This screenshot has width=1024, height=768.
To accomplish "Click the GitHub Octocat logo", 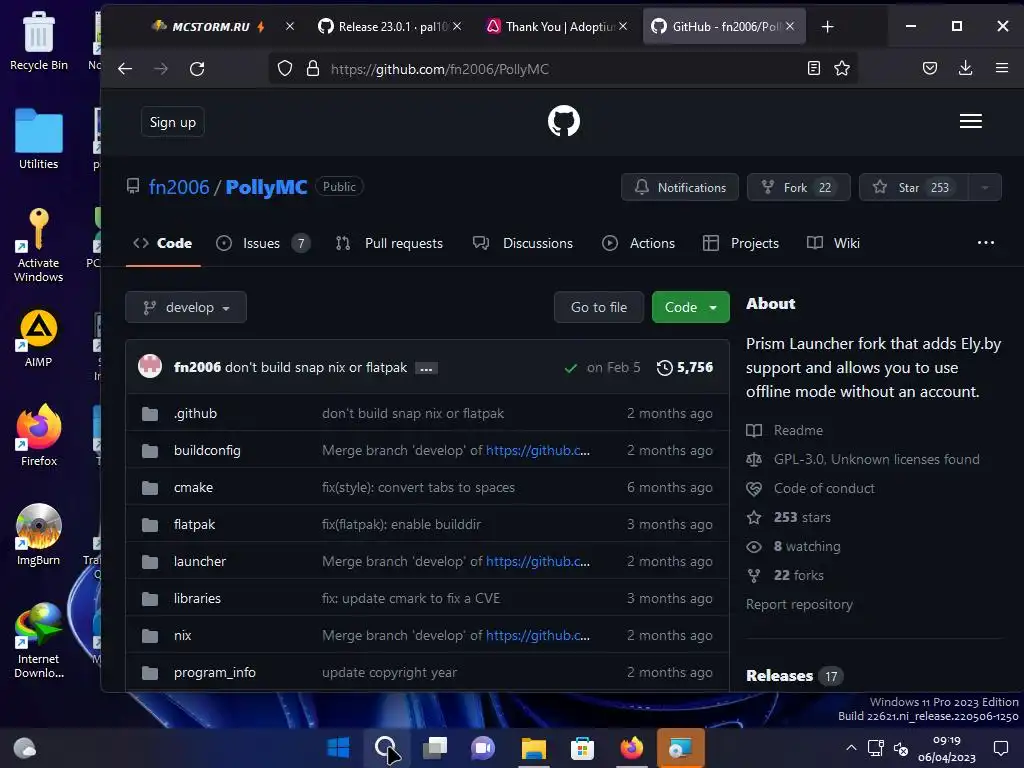I will (x=564, y=121).
